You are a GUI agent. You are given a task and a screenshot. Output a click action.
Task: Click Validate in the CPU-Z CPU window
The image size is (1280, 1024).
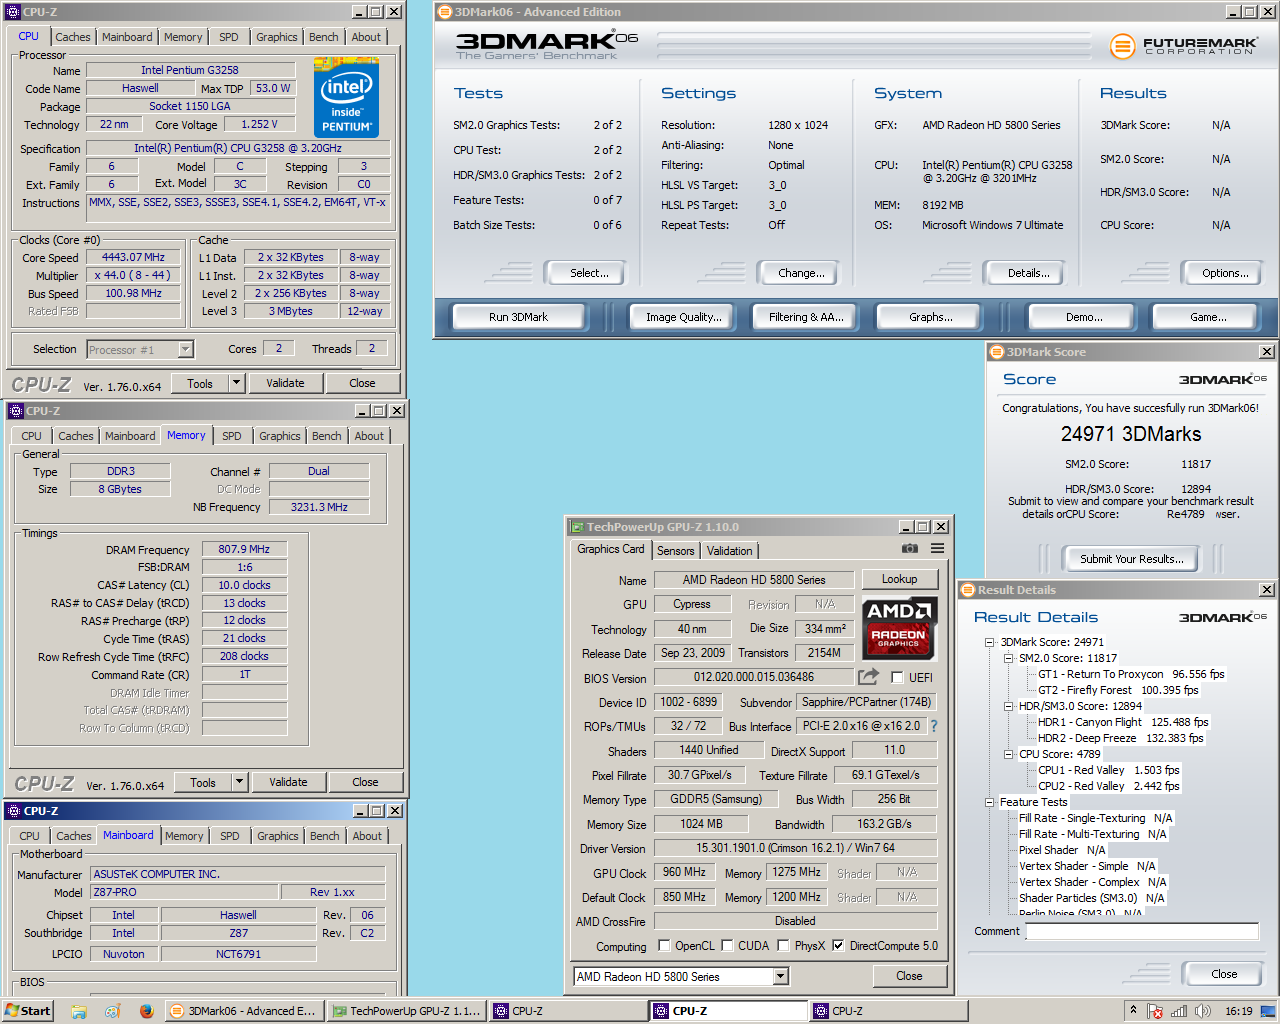click(x=285, y=383)
